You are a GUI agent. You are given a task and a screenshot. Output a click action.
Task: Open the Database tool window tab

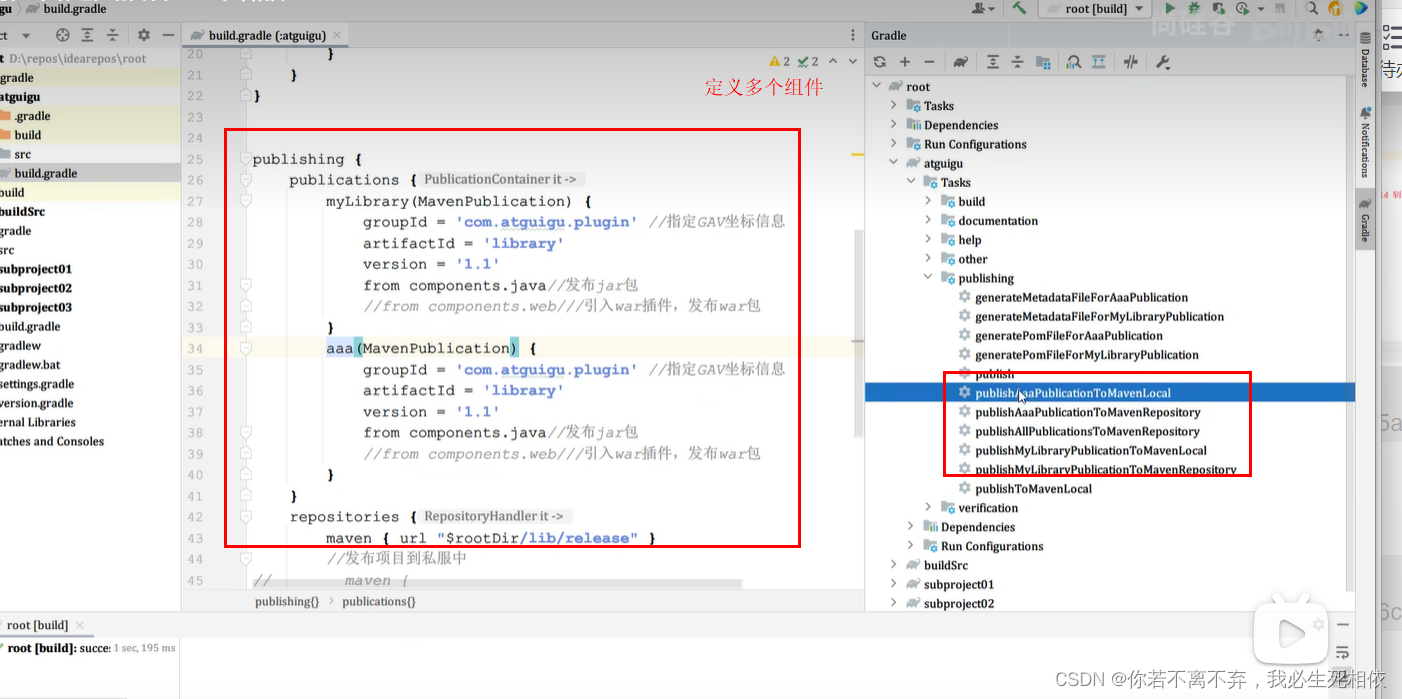1365,60
